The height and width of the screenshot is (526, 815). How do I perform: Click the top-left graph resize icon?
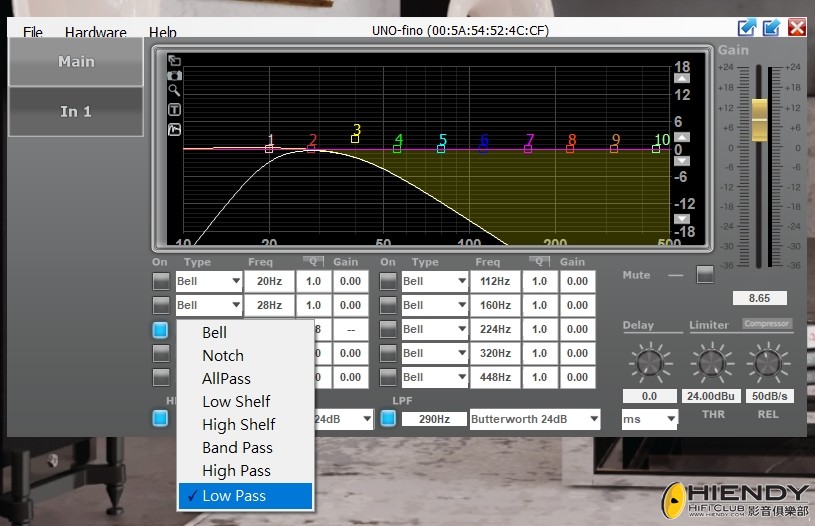(x=174, y=60)
